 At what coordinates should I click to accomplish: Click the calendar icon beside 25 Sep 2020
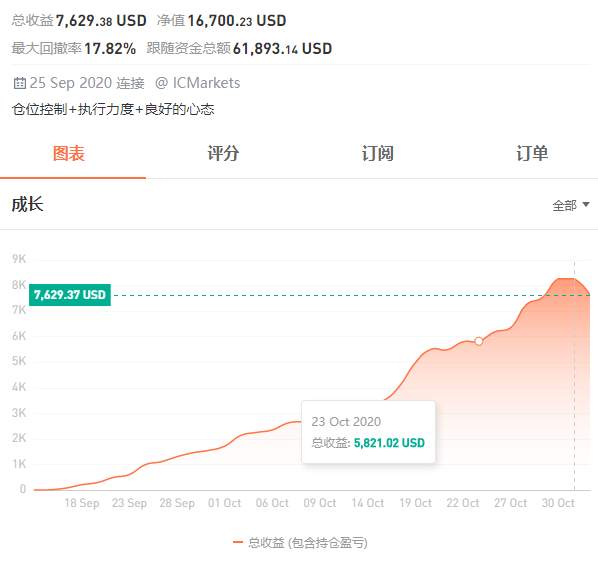pos(19,83)
